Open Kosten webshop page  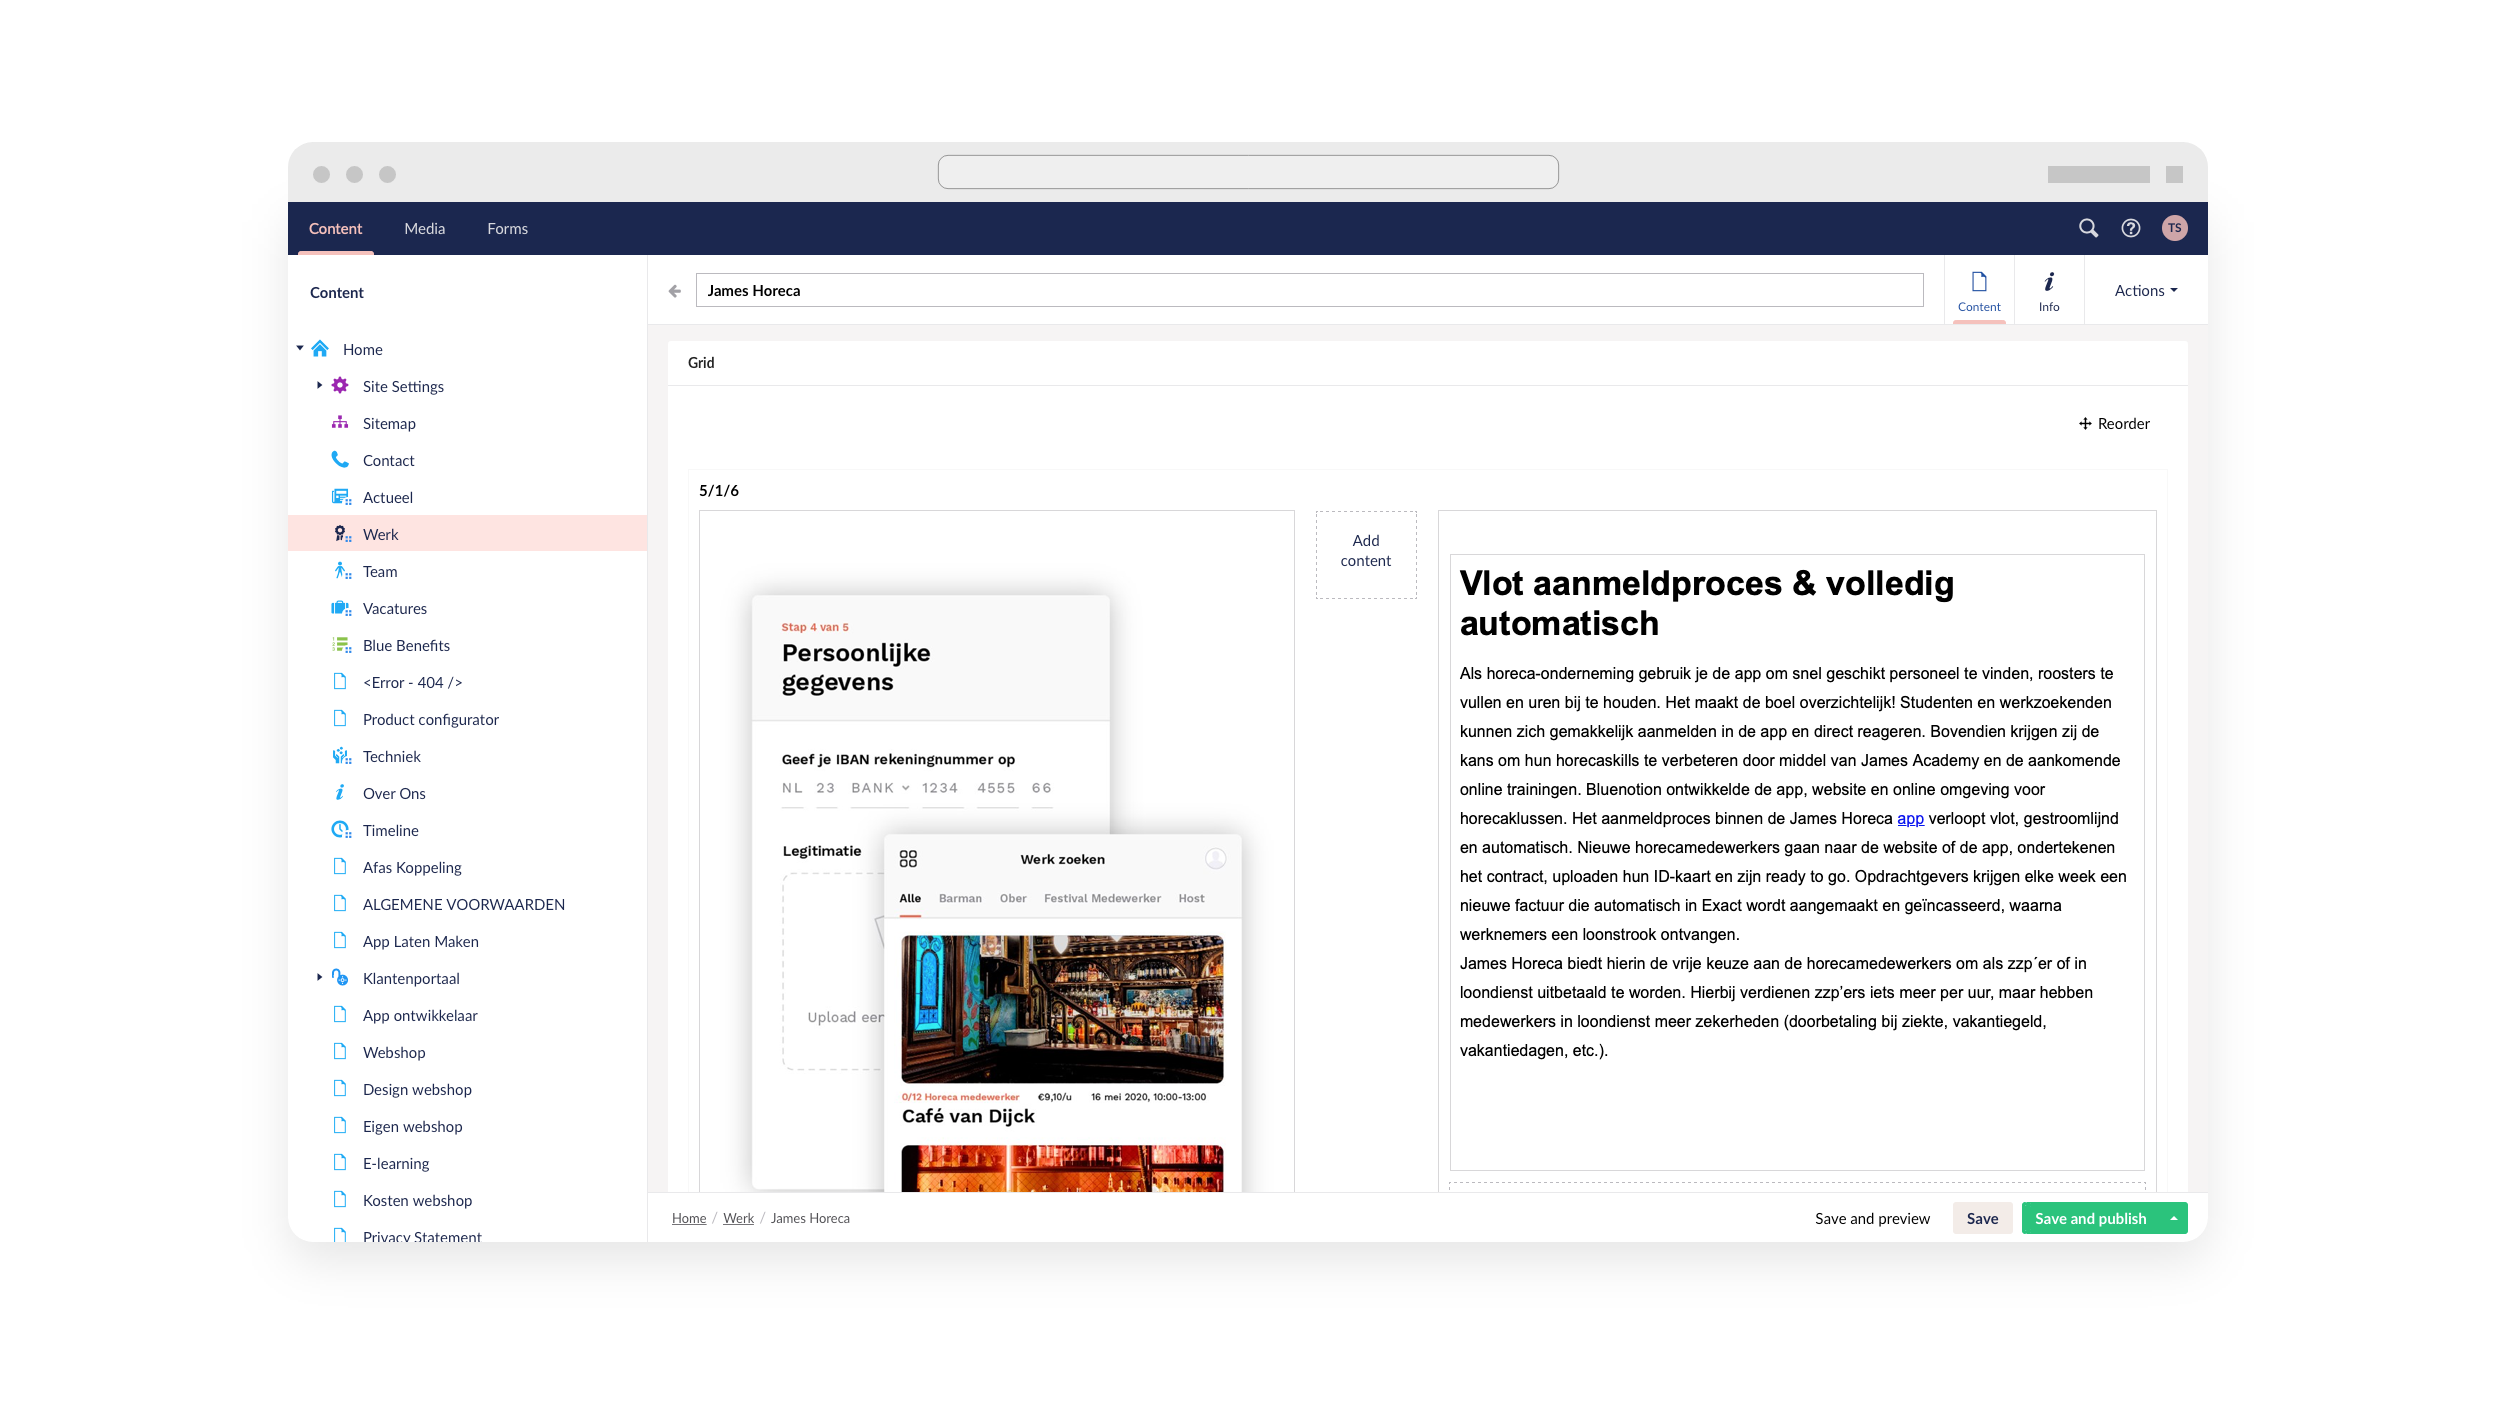417,1200
